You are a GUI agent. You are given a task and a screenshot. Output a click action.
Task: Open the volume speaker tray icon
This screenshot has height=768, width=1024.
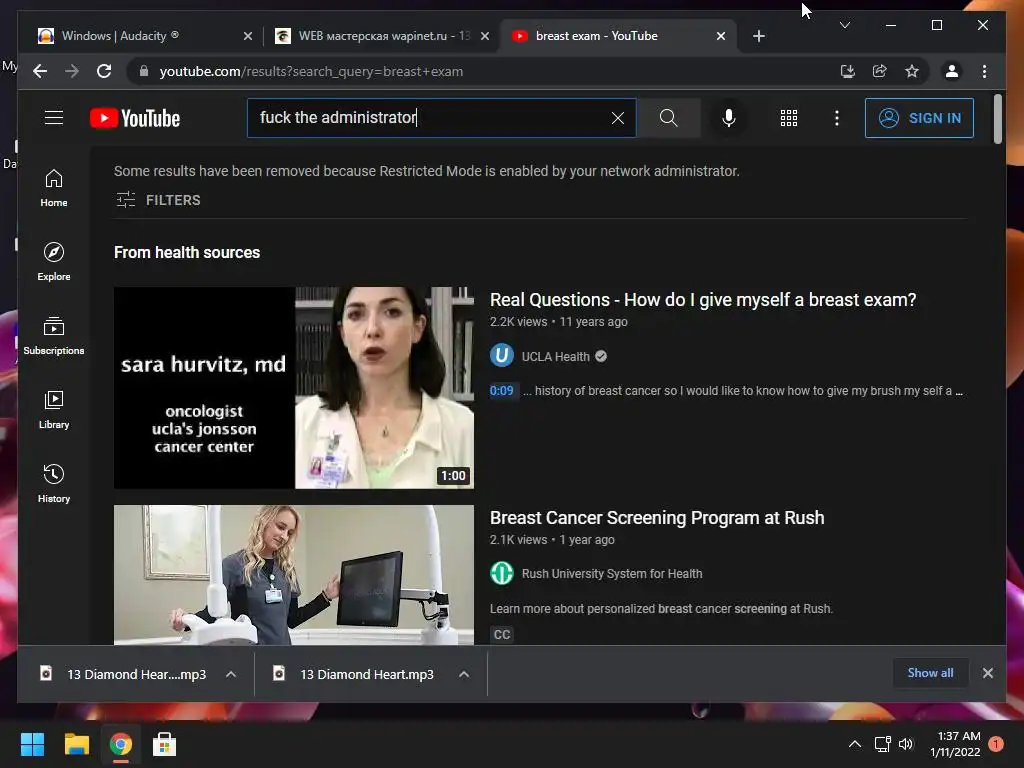pos(906,744)
